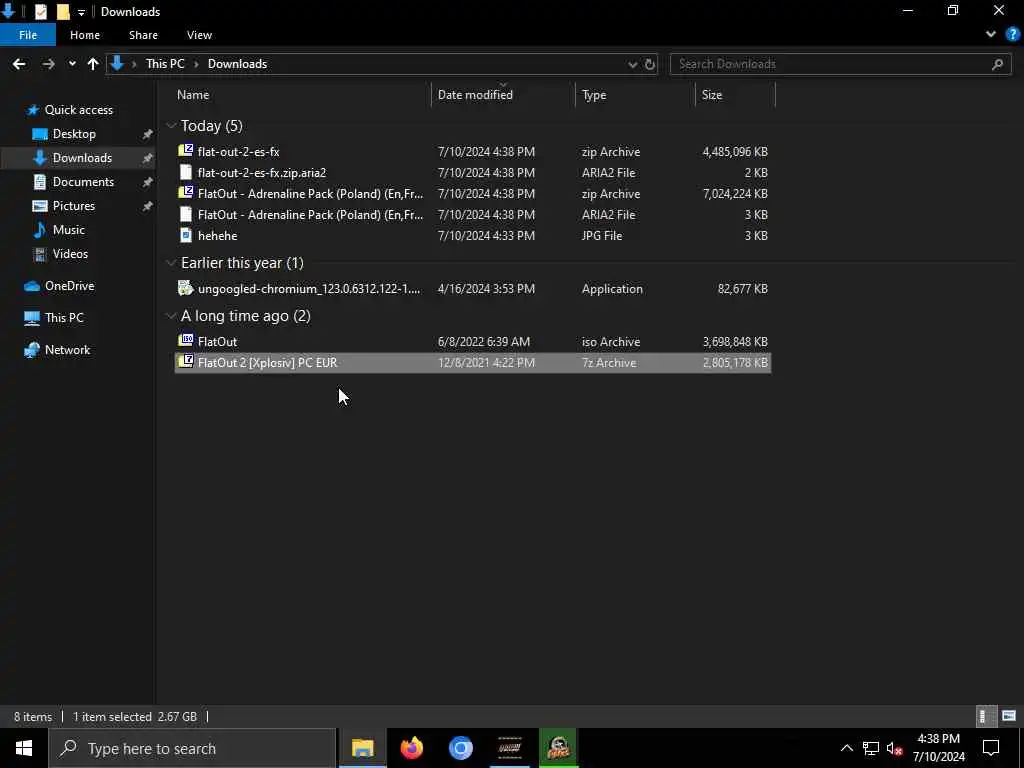
Task: Select FlatOut Adrenaline Pack ARIA2 file icon
Action: pyautogui.click(x=185, y=214)
